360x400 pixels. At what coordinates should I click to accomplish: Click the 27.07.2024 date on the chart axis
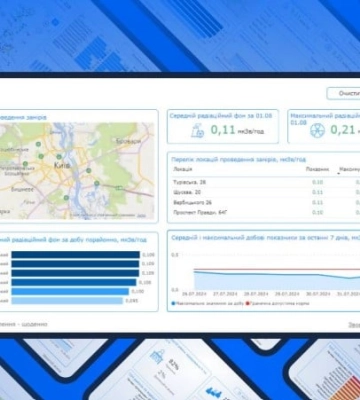pyautogui.click(x=225, y=294)
